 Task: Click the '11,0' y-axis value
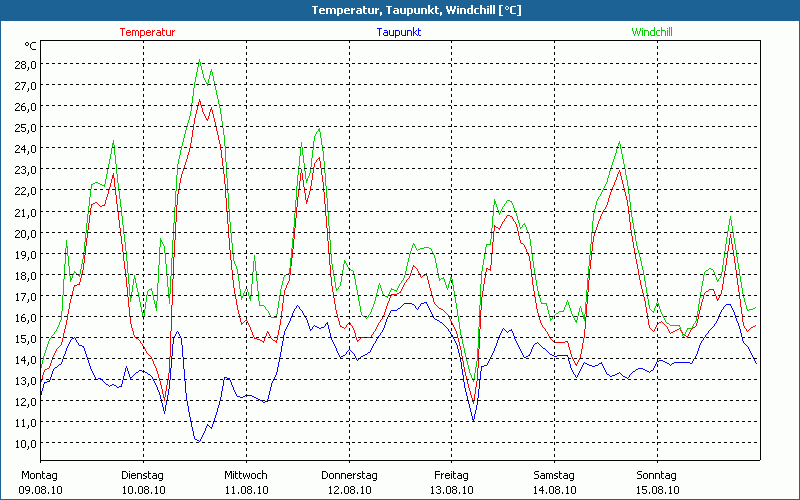26,423
